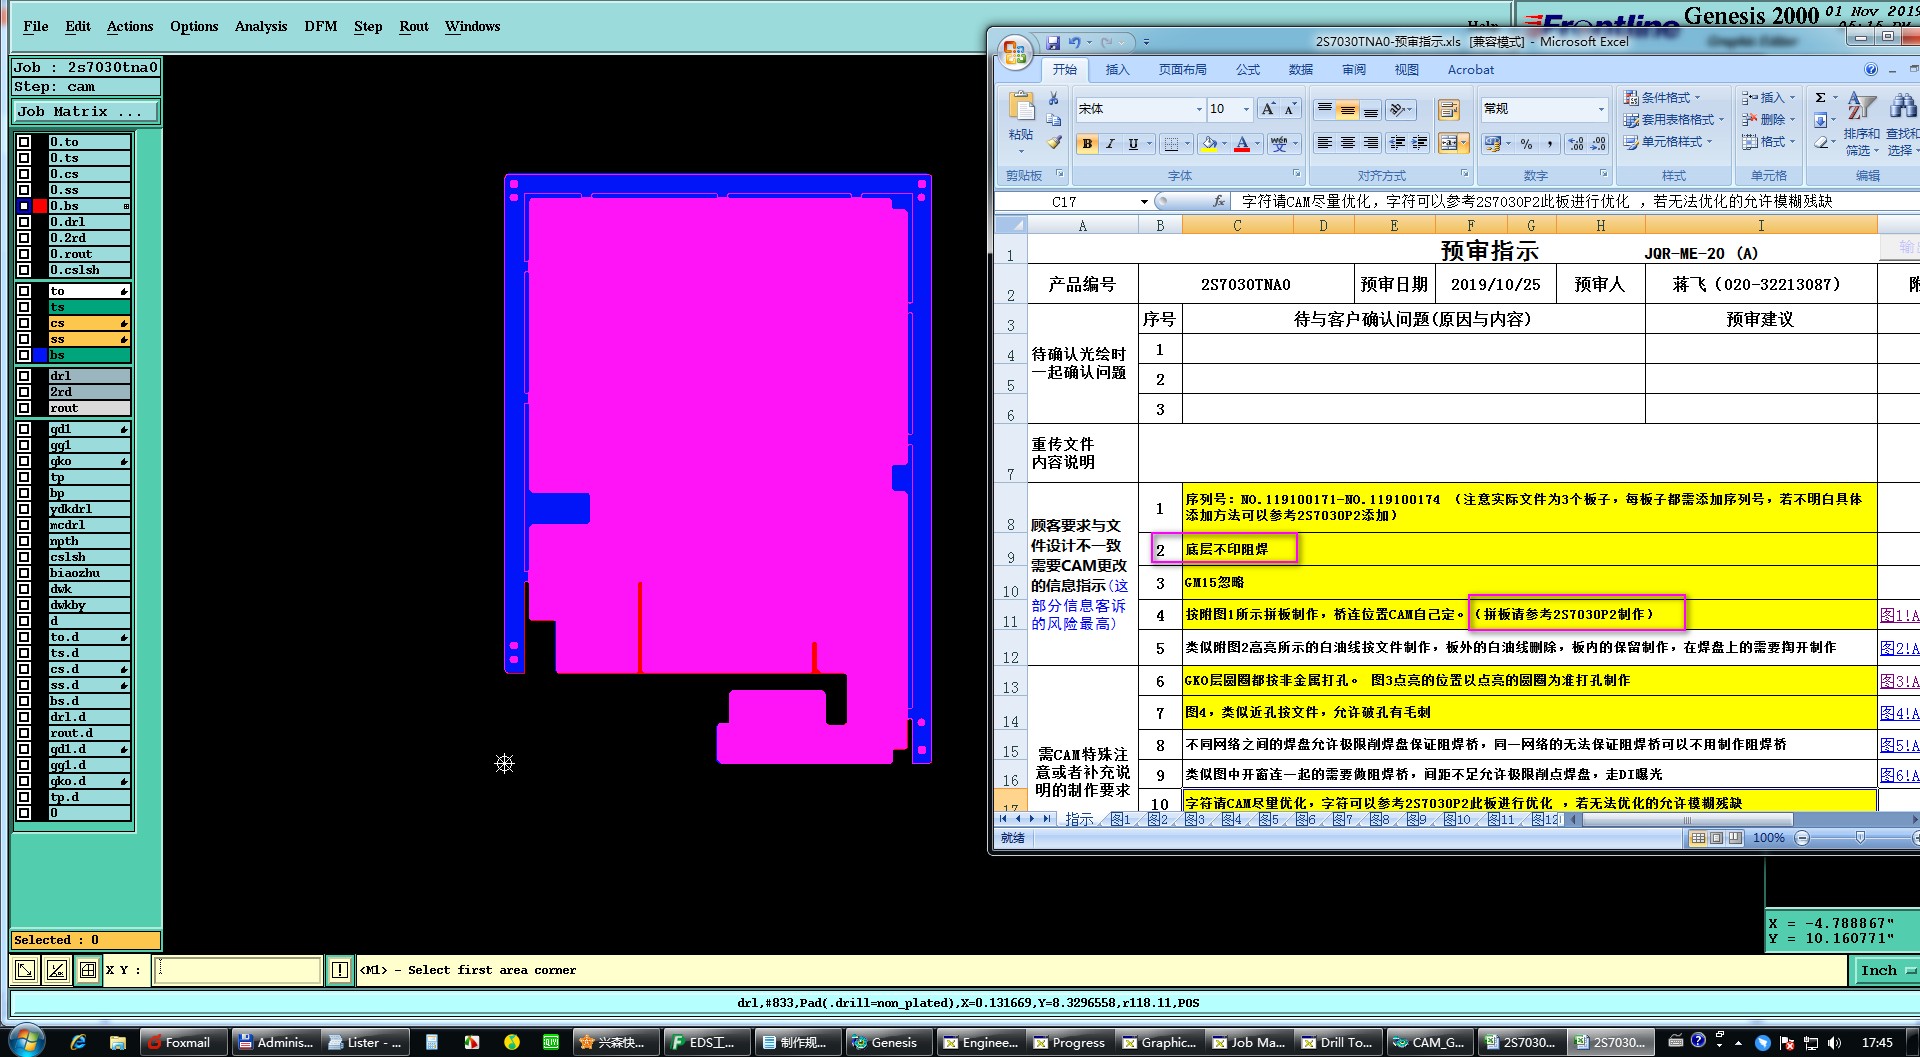Click the Genesis X Y coordinate input field

click(x=237, y=970)
